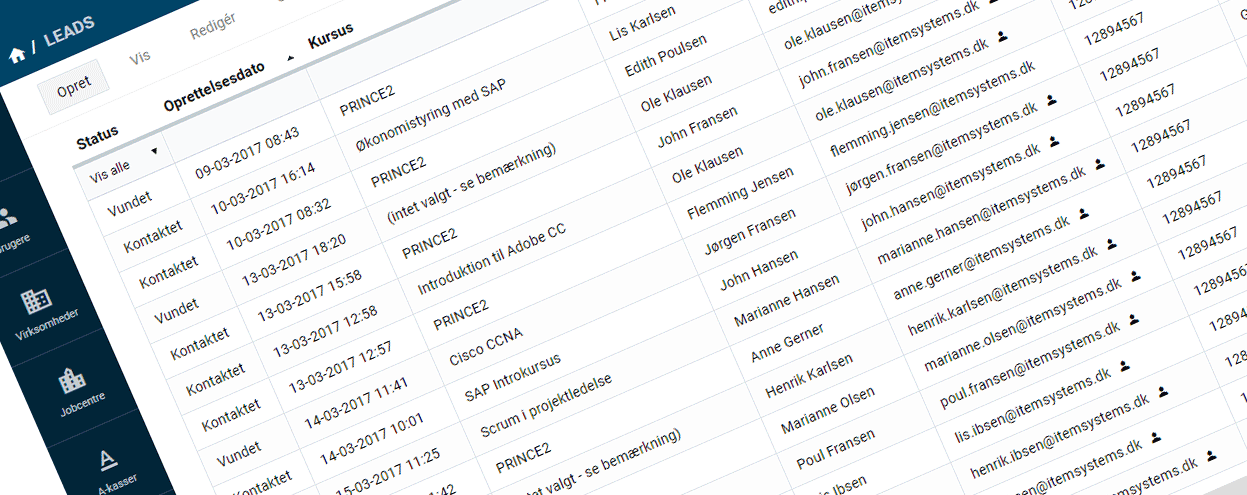
Task: Click the name Marianne Hansen
Action: 788,301
